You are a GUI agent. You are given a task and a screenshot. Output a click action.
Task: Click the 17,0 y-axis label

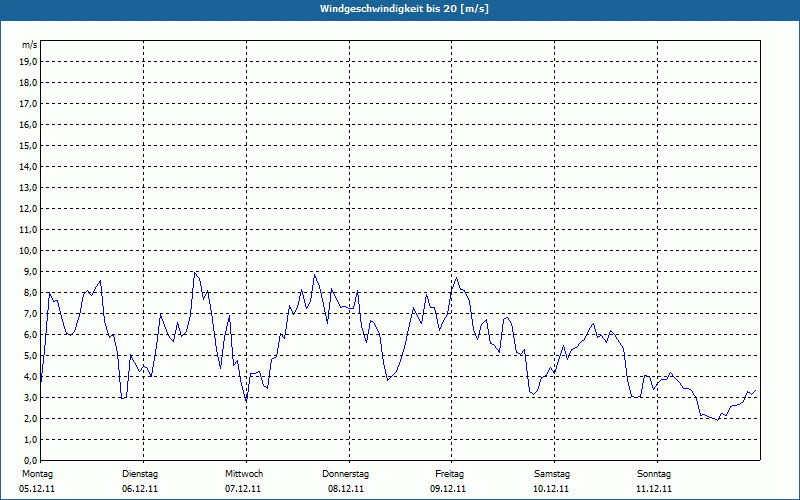point(28,104)
